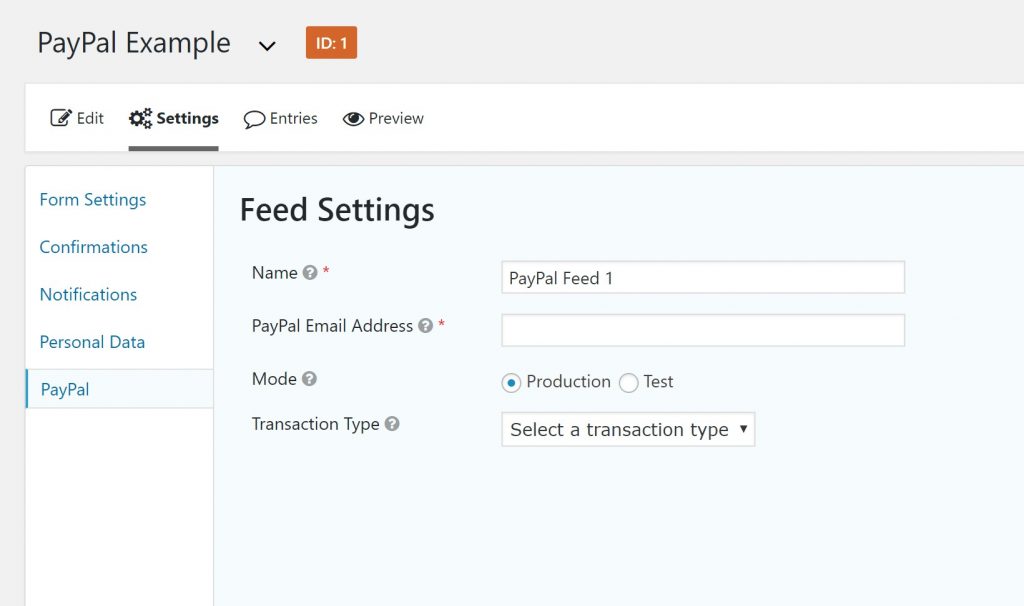
Task: Click the Edit pencil icon
Action: pos(60,118)
